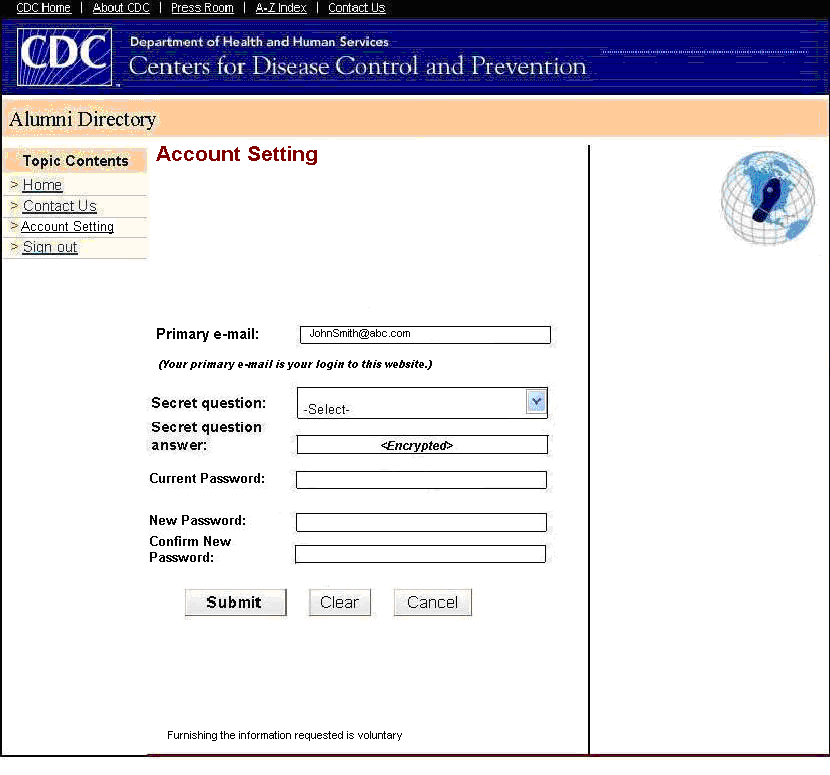Image resolution: width=830 pixels, height=775 pixels.
Task: Clear the form fields
Action: [x=340, y=602]
